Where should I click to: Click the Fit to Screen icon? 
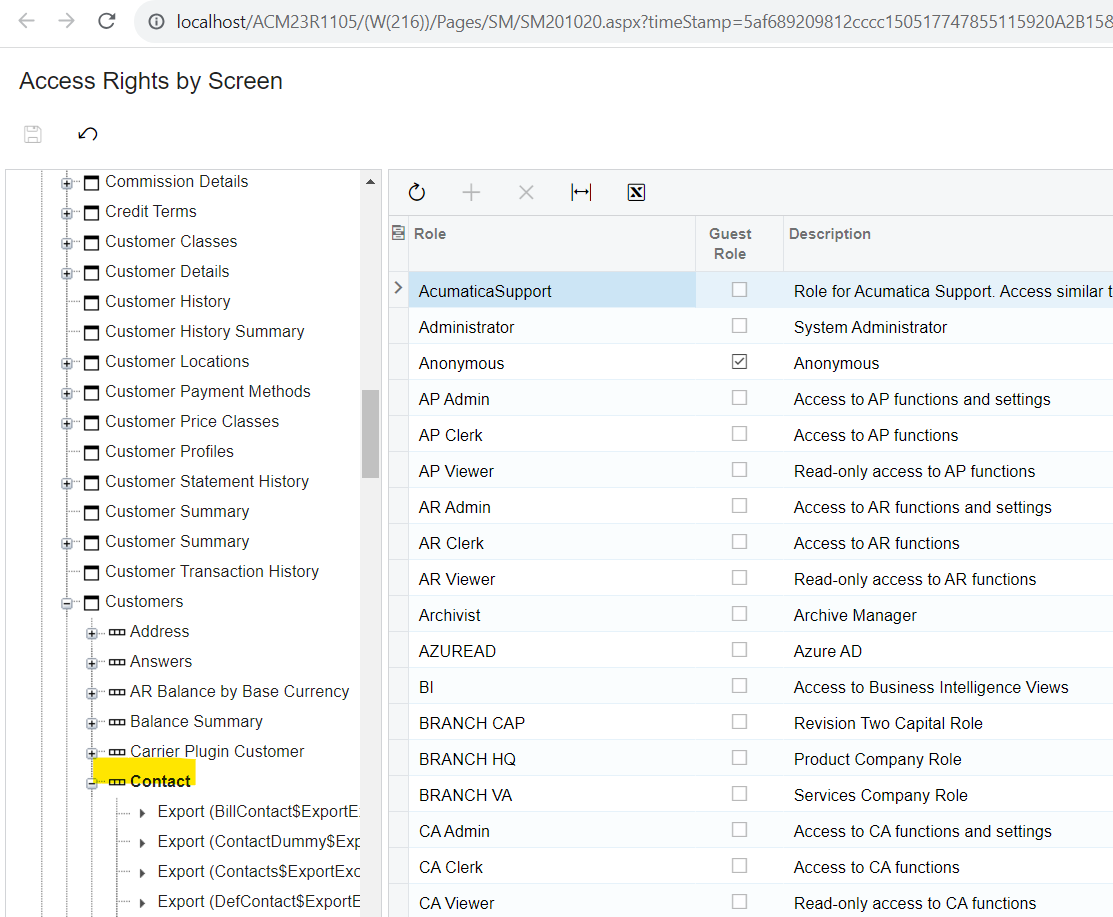[581, 192]
